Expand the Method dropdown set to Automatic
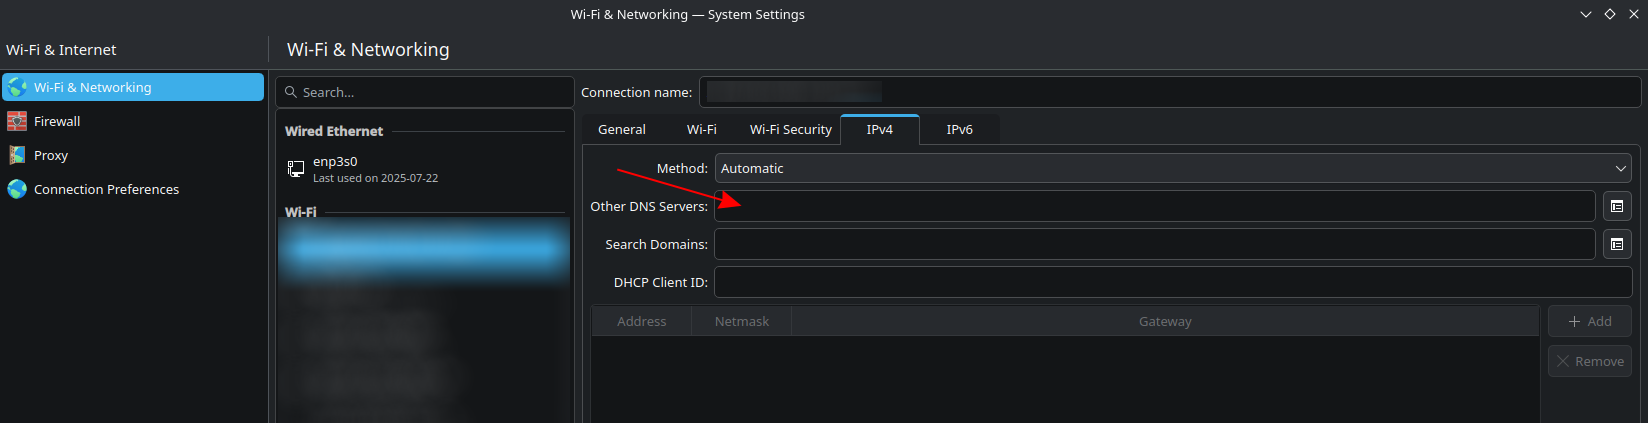 (x=1172, y=168)
